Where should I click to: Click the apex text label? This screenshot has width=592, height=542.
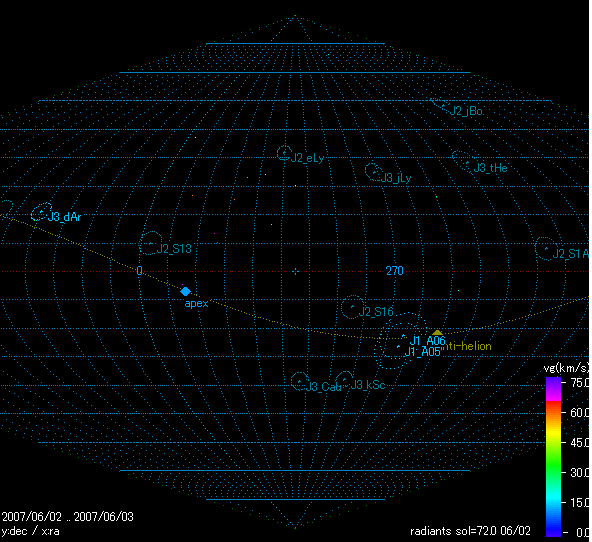tap(196, 303)
